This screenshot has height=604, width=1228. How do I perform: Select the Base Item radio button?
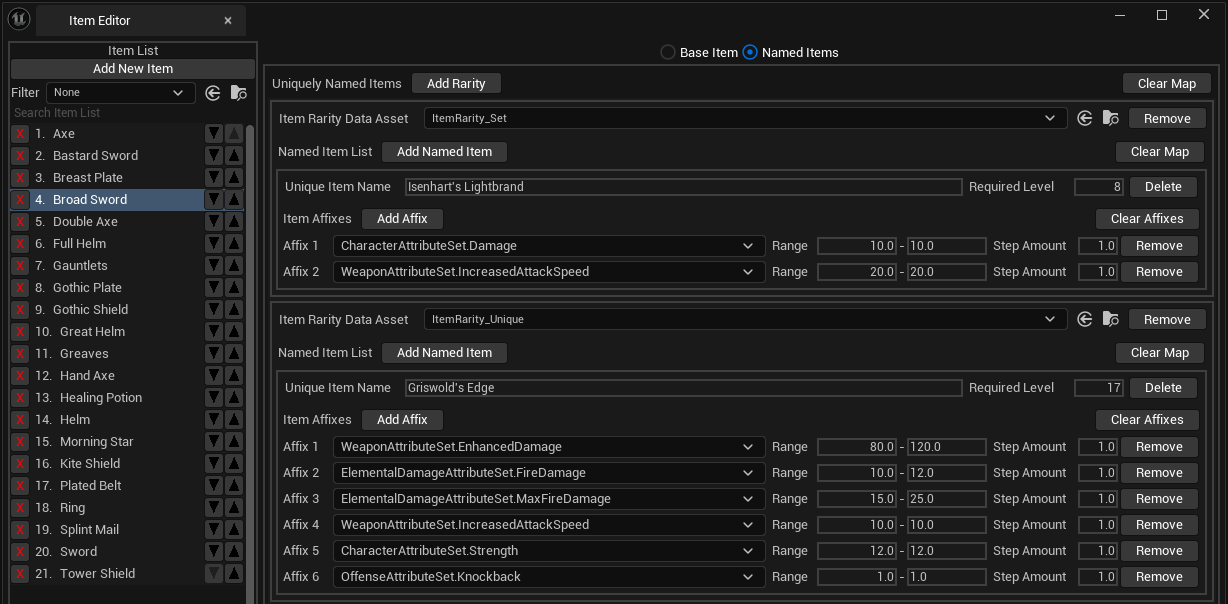[668, 52]
